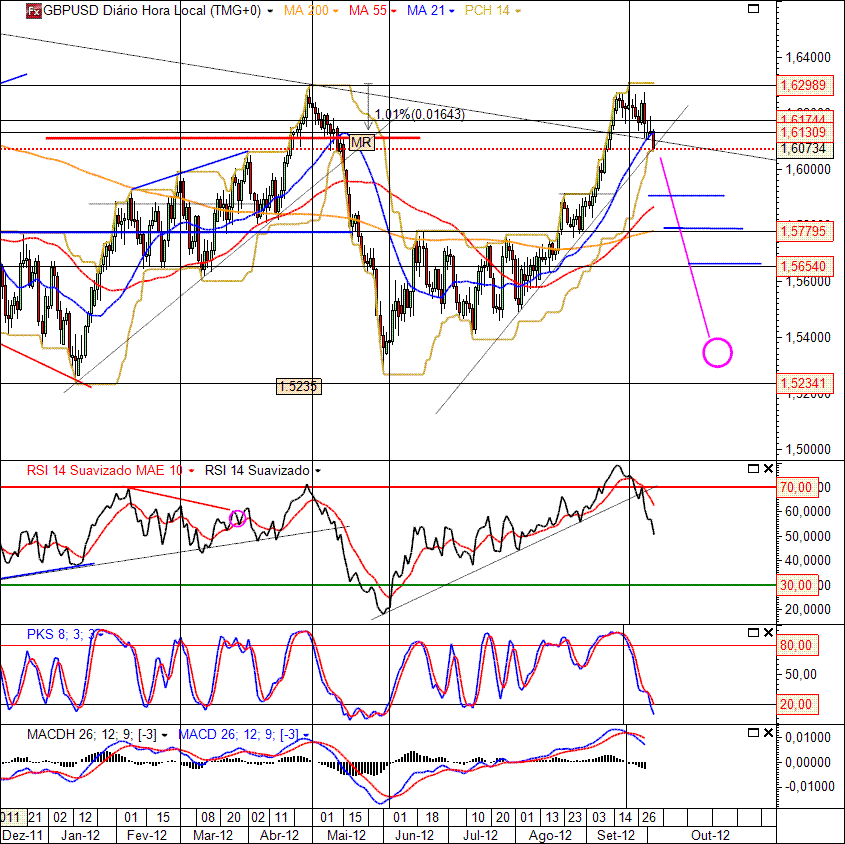Open the MA 55 indicator dropdown
Viewport: 845px width, 844px height.
(x=394, y=11)
